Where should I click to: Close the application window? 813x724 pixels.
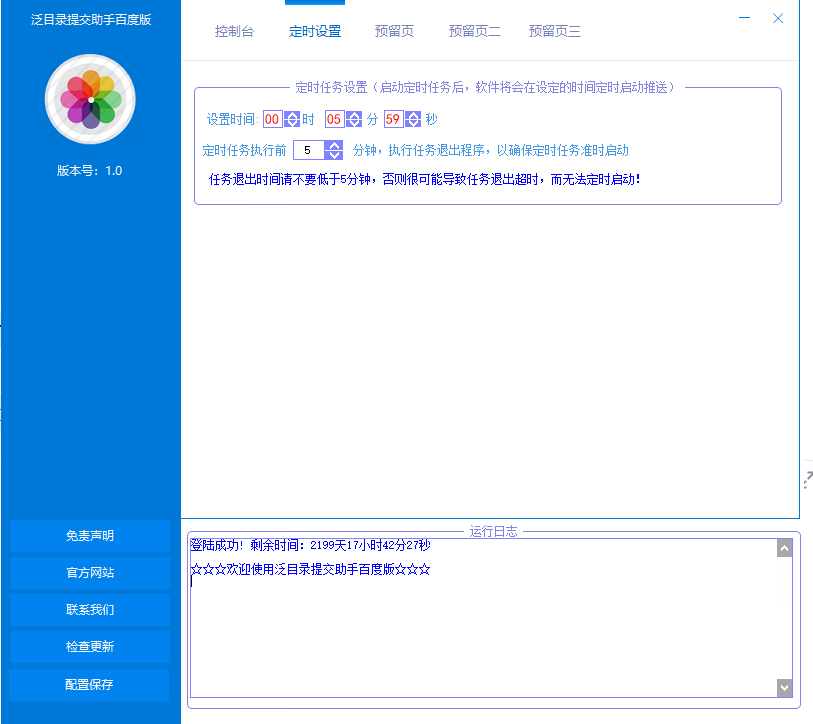coord(778,18)
